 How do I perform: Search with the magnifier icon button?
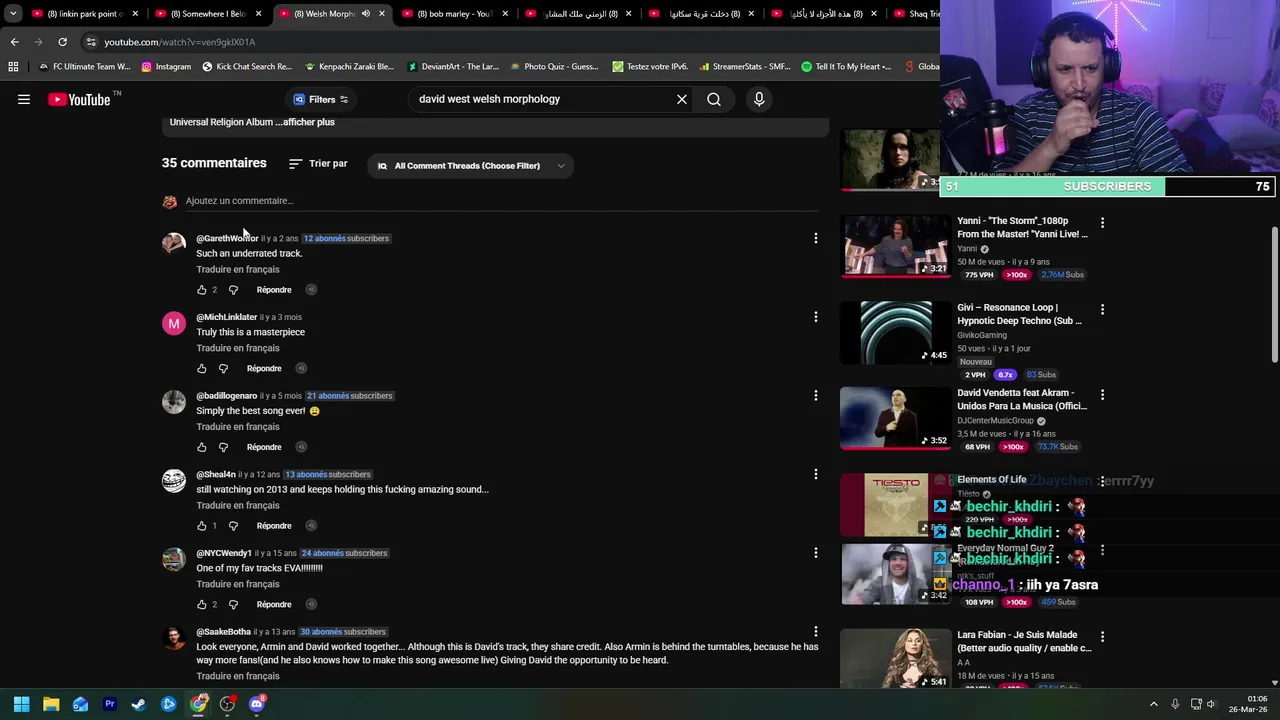(714, 99)
